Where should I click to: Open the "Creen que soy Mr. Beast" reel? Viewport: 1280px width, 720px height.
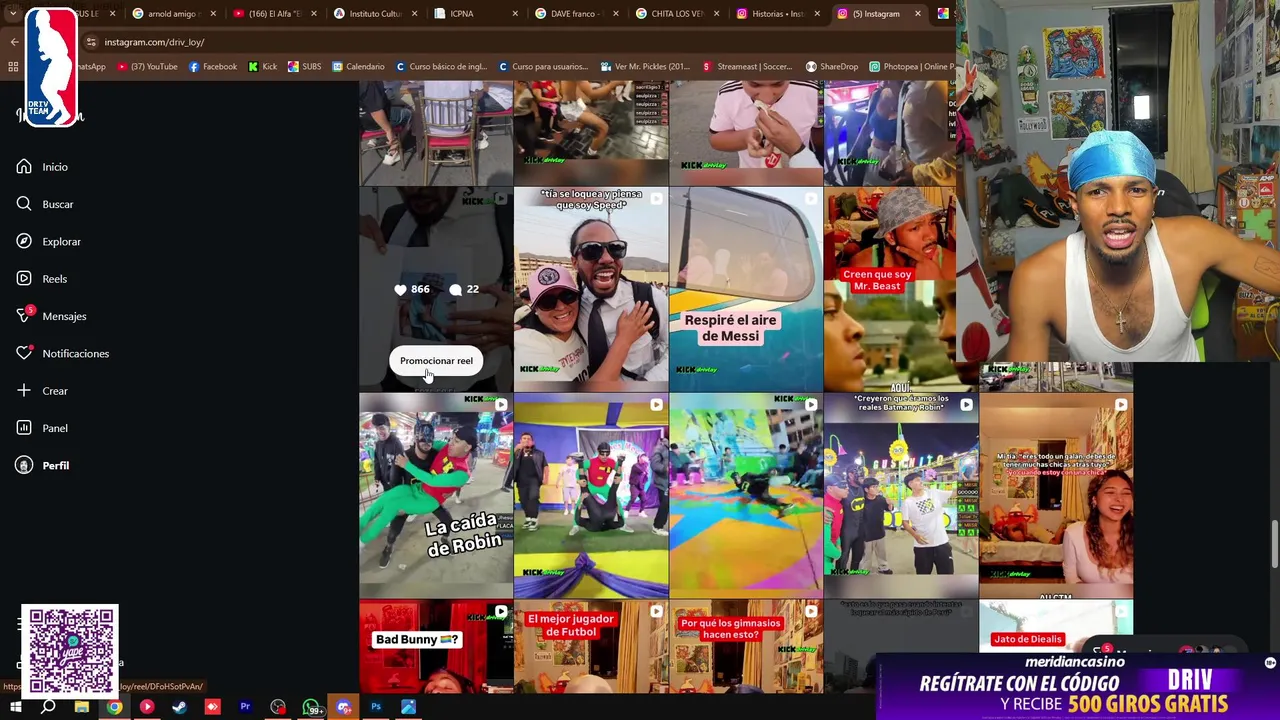tap(890, 289)
